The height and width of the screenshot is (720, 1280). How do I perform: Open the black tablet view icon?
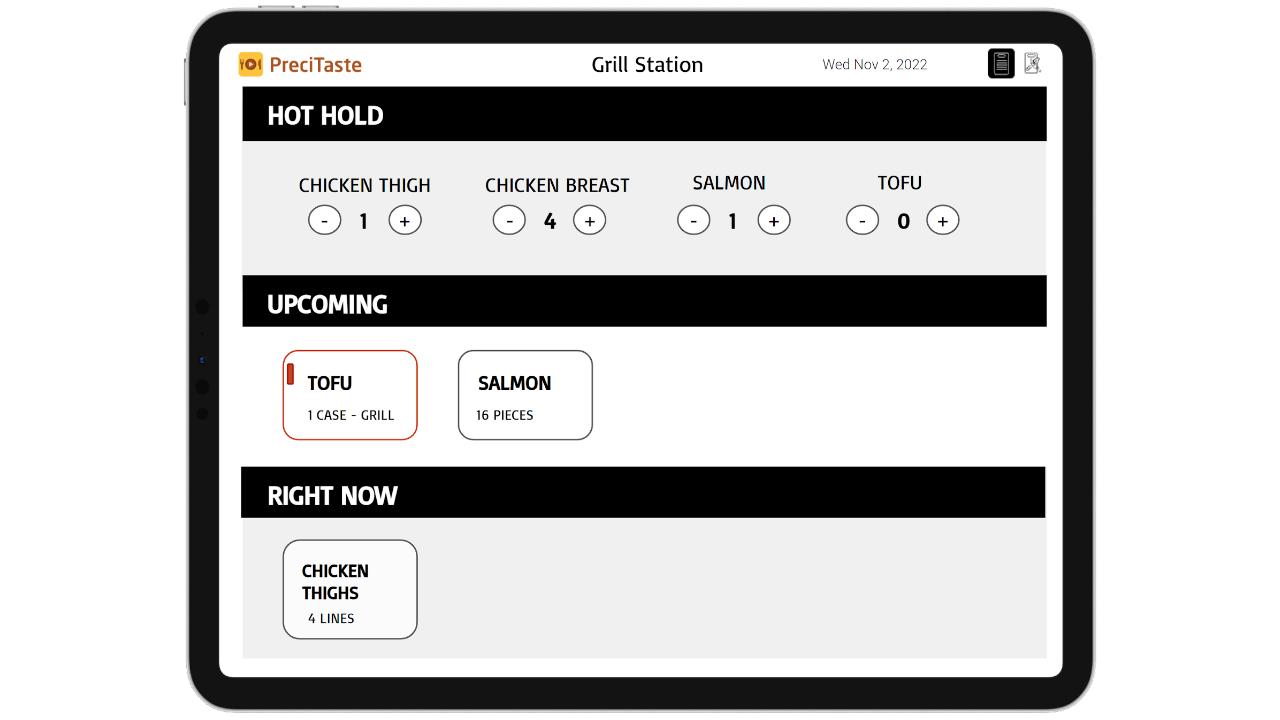coord(1001,63)
